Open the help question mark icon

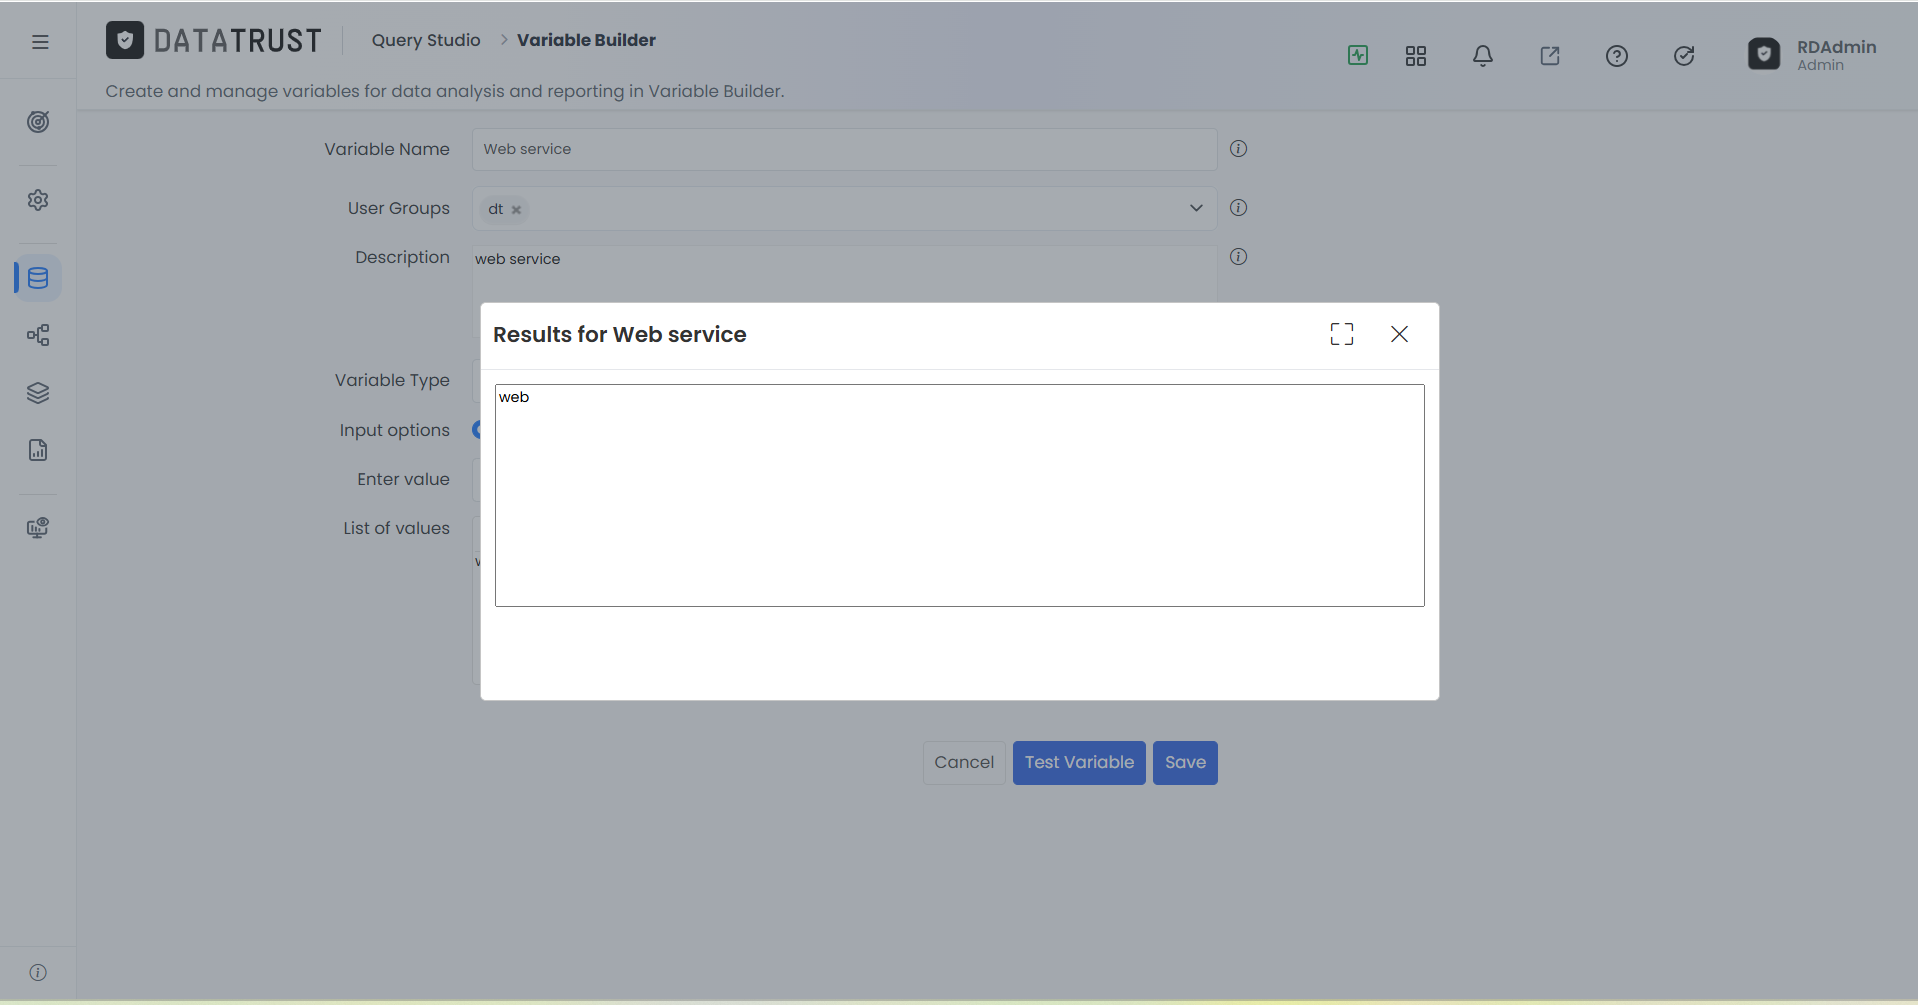click(x=1617, y=56)
